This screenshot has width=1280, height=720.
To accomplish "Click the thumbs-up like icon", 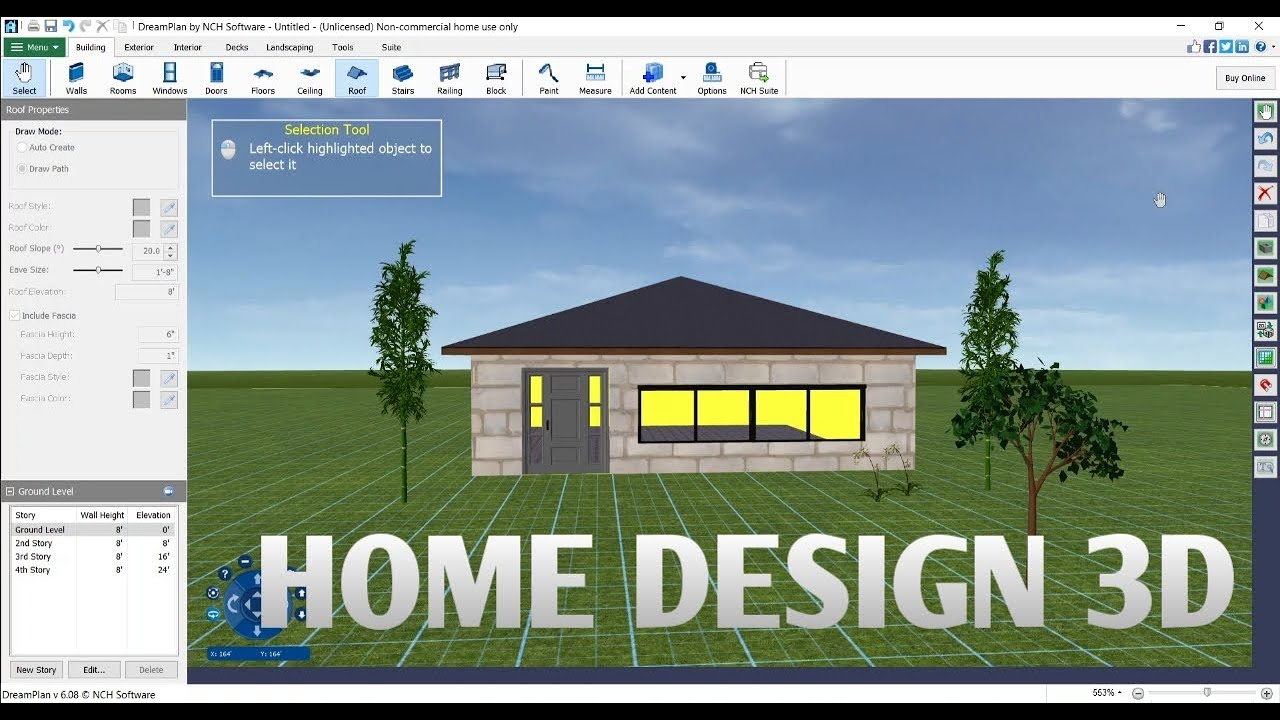I will pyautogui.click(x=1194, y=47).
